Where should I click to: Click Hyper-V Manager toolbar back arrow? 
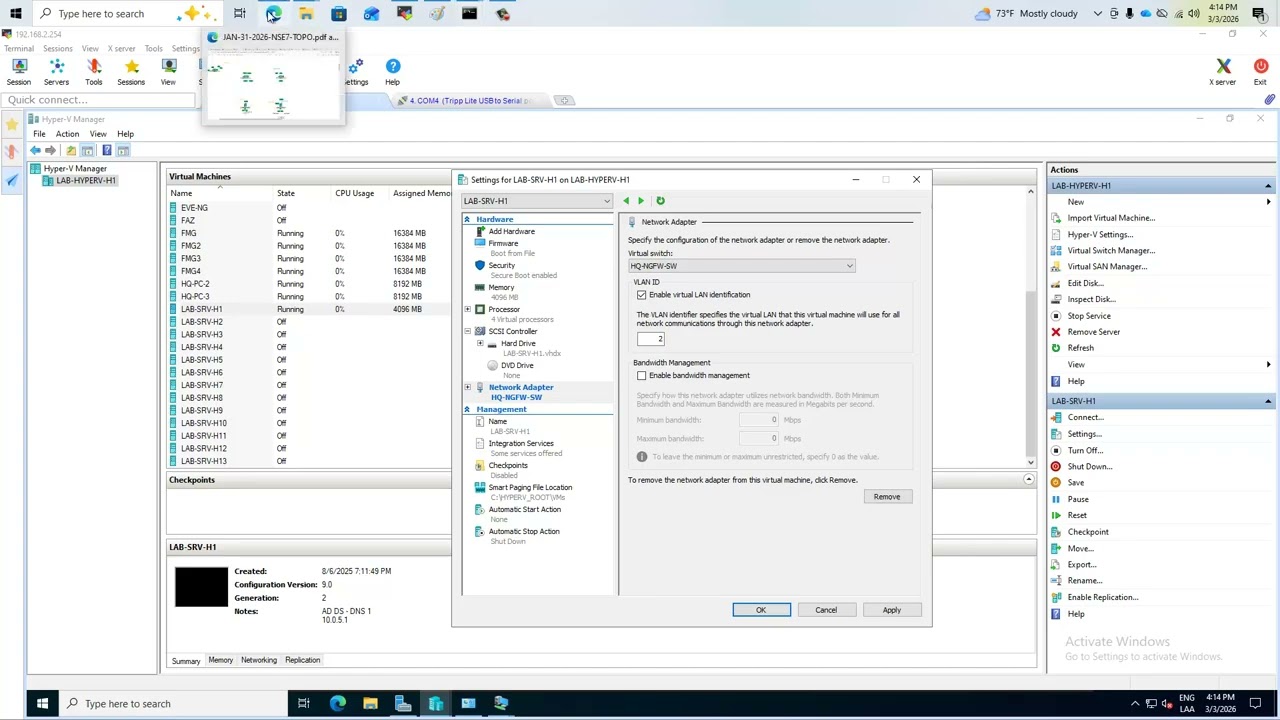(35, 150)
